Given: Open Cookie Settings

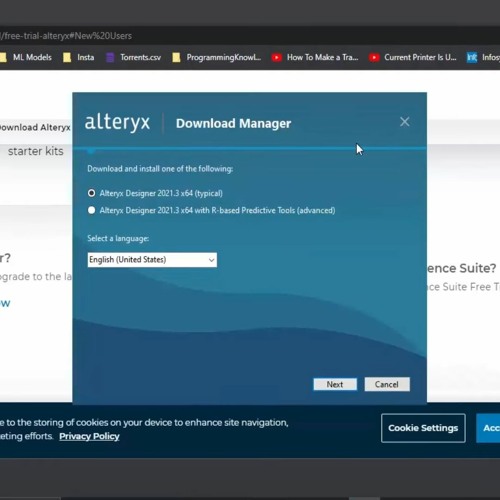Looking at the screenshot, I should [423, 428].
